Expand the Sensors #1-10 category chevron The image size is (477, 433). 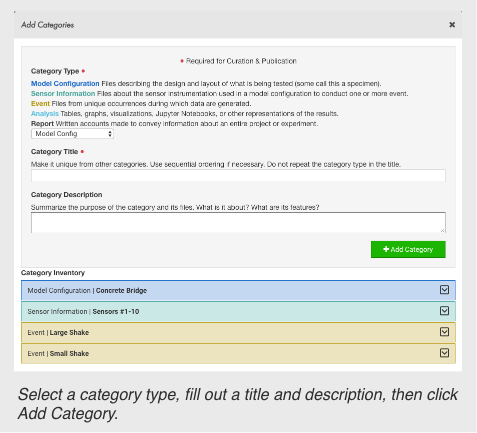(444, 311)
